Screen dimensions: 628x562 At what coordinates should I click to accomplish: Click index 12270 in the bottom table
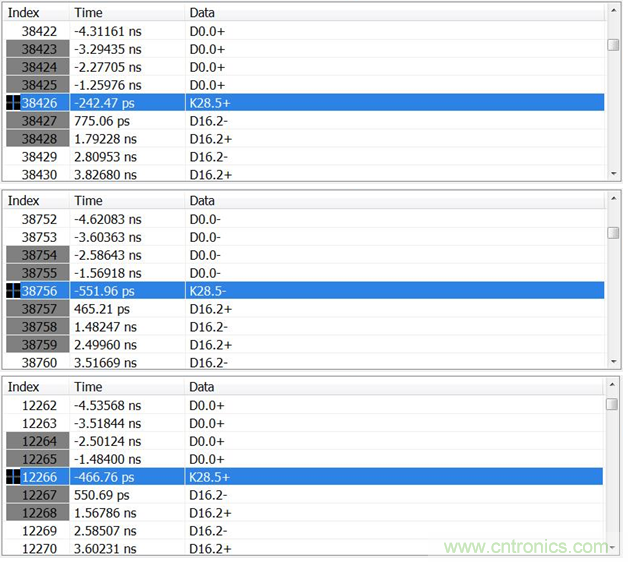(39, 549)
